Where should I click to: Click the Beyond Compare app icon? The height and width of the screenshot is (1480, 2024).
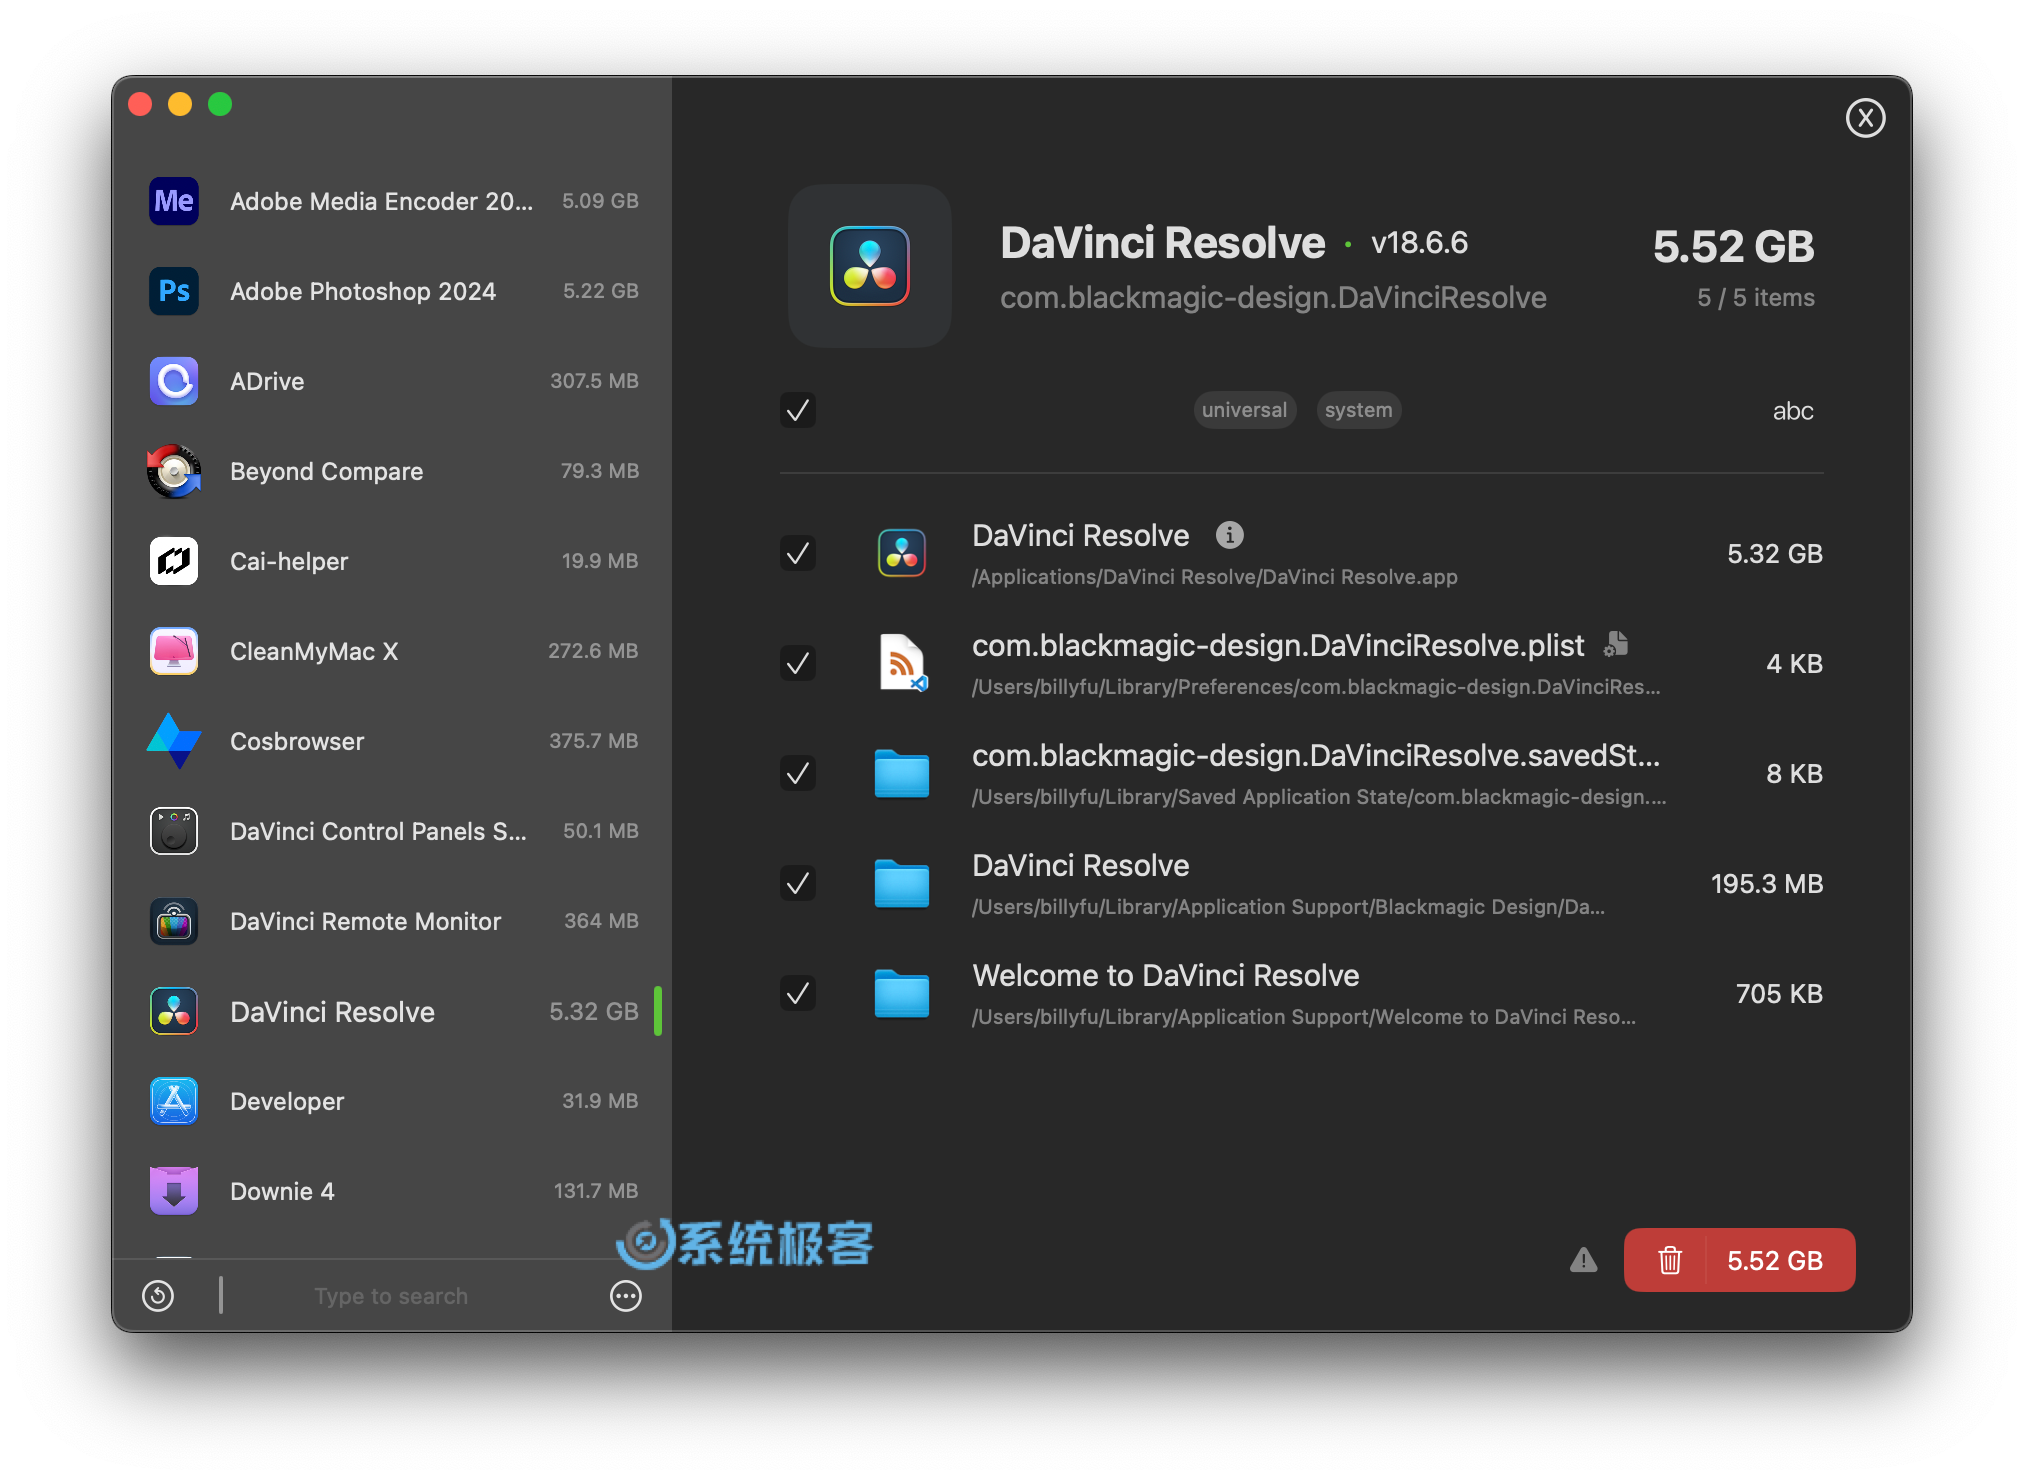(174, 471)
